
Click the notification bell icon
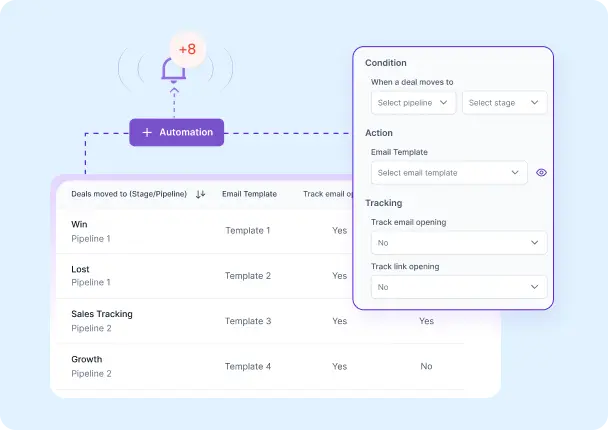click(175, 70)
